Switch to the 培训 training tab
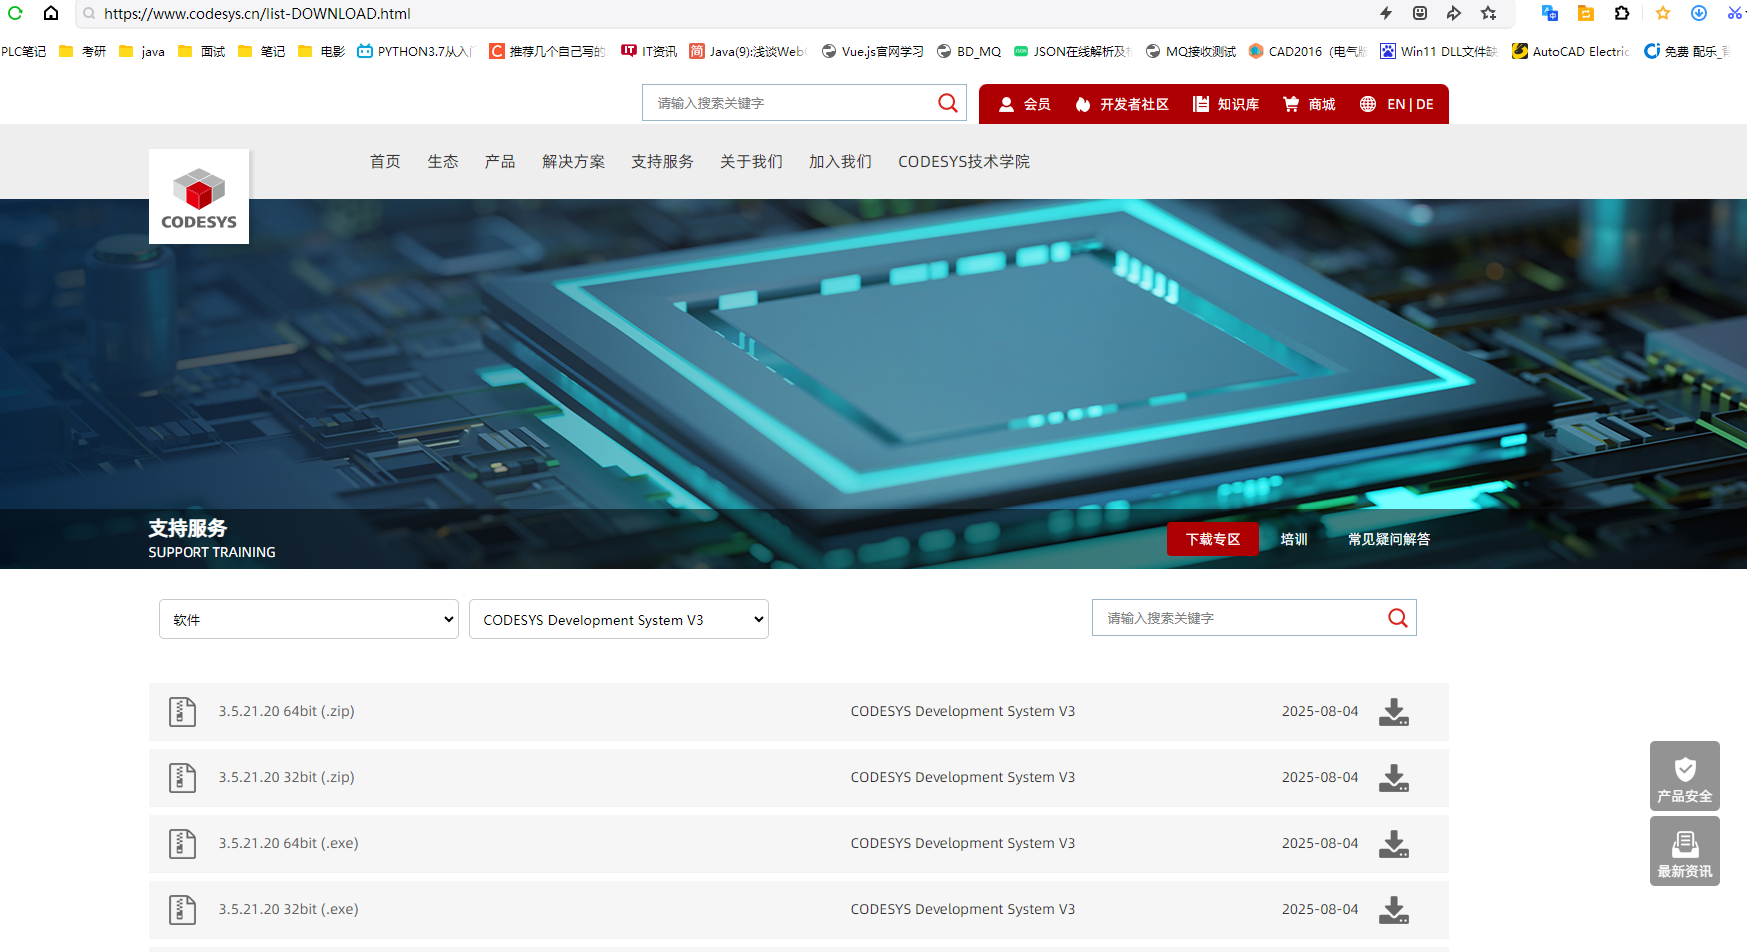1747x952 pixels. click(1293, 539)
